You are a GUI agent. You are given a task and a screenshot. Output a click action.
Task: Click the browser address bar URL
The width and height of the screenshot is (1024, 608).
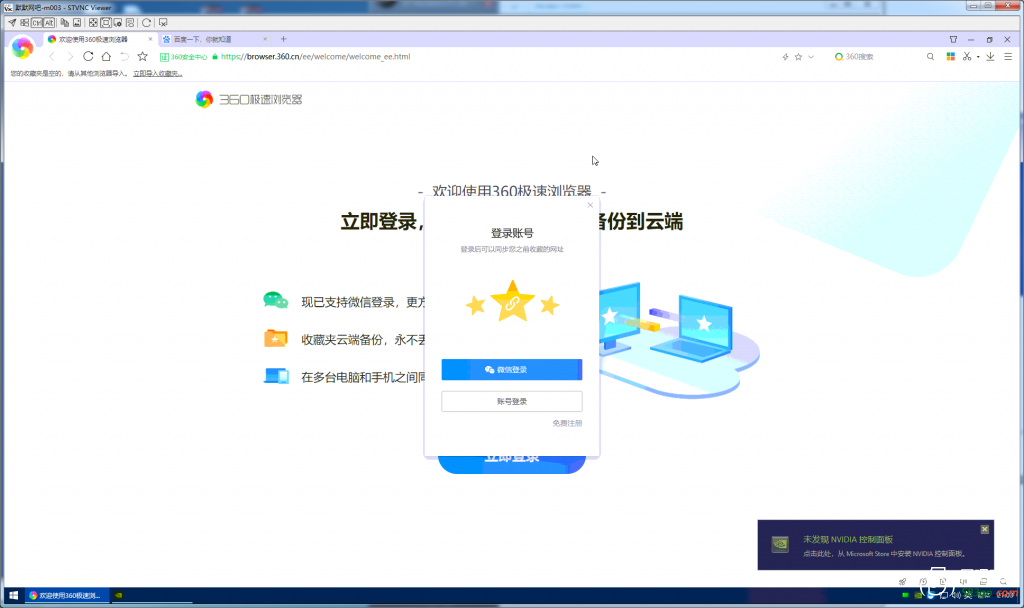point(315,57)
